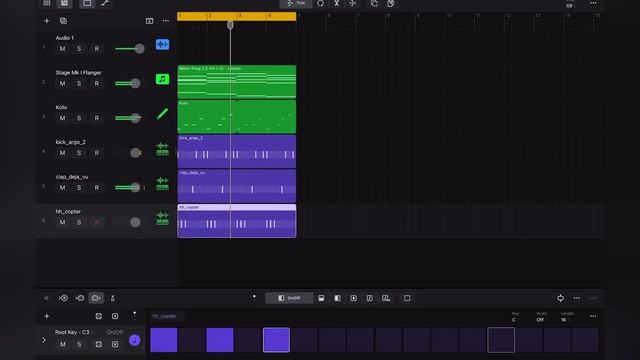Adjust the Audio 1 volume slider

[129, 49]
